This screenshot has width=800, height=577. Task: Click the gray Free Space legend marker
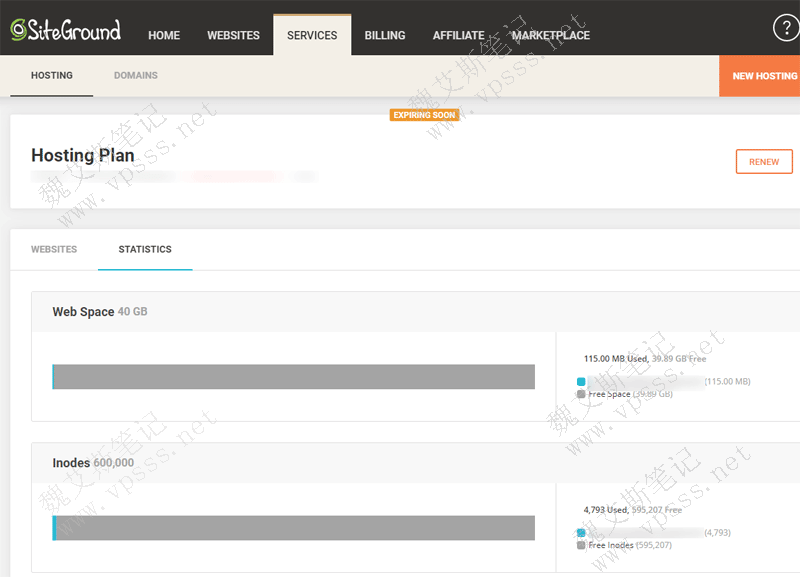(x=581, y=394)
